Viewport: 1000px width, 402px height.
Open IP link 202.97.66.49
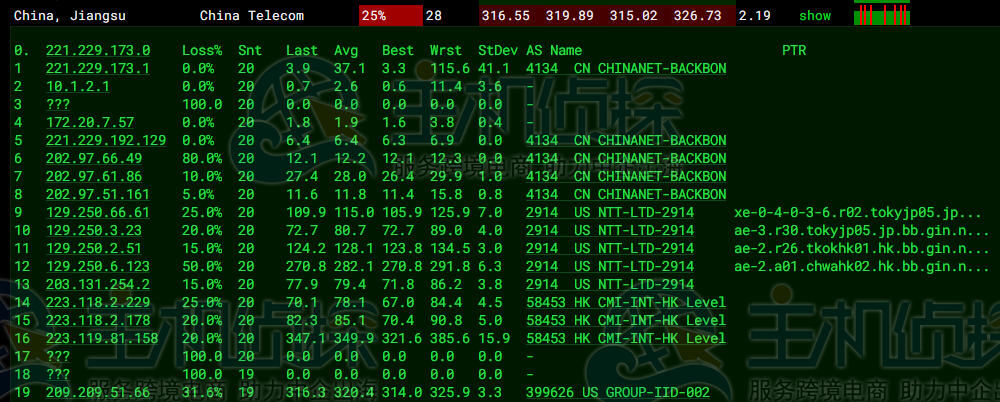(94, 158)
